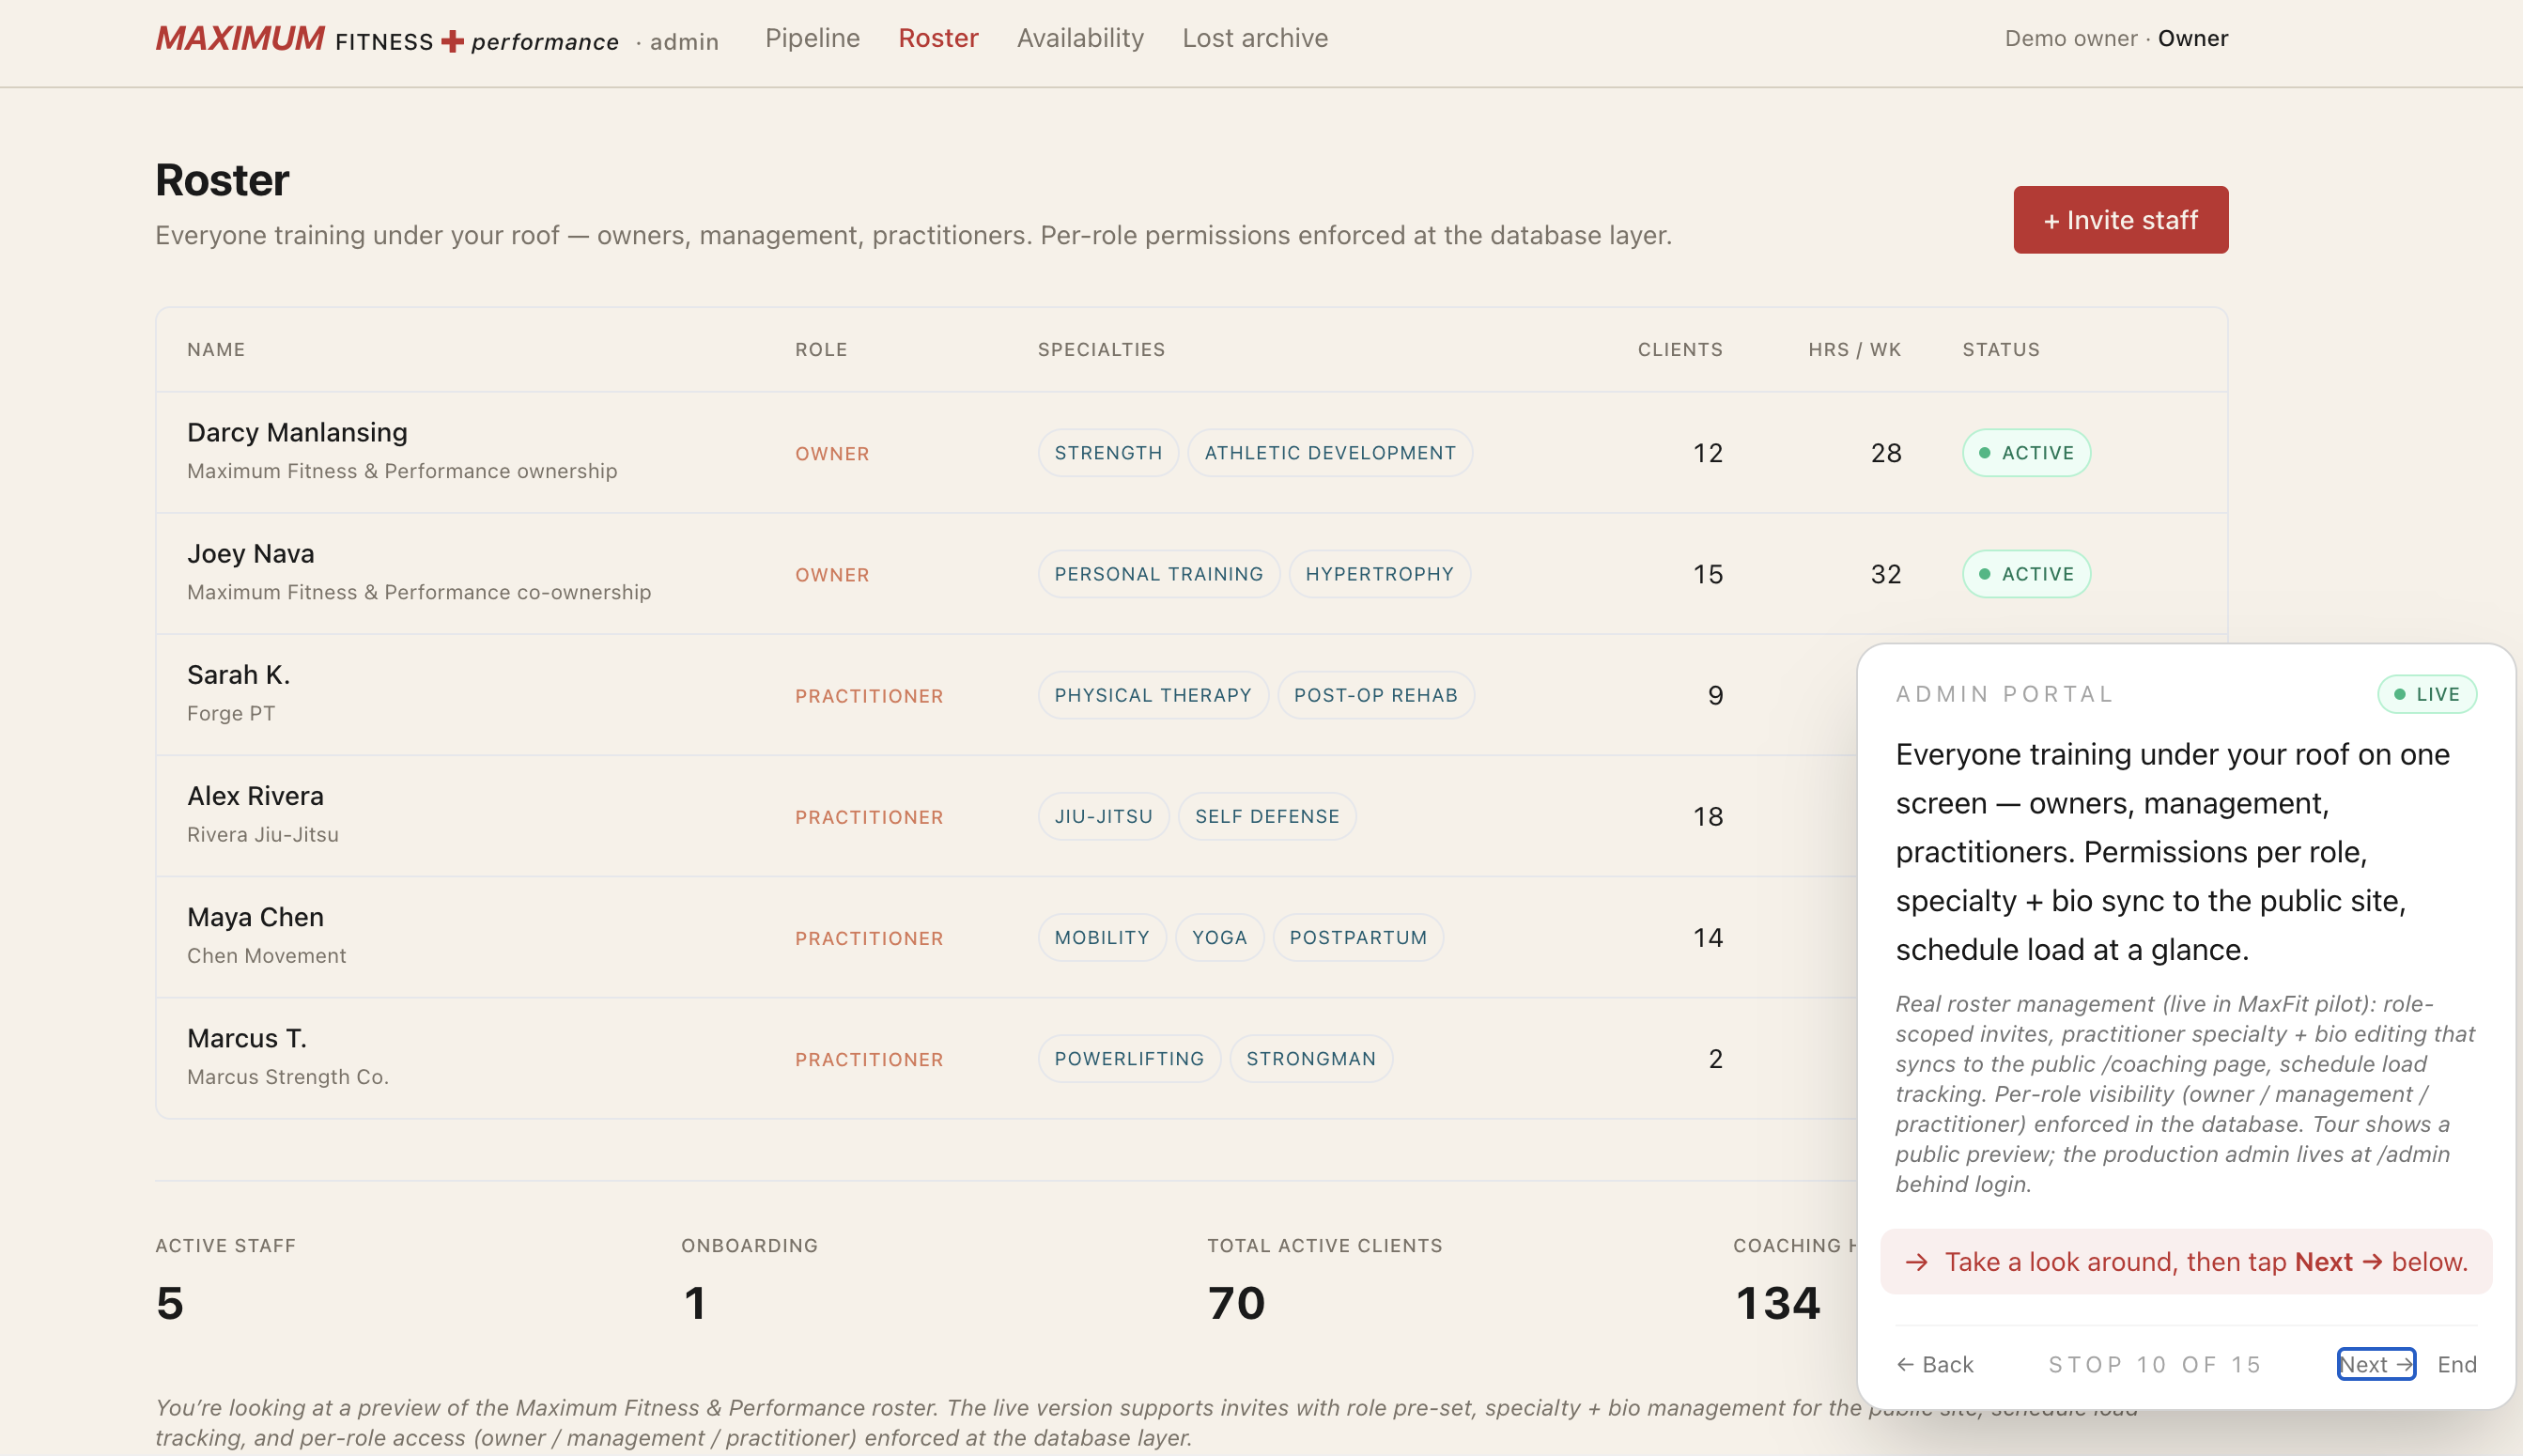Click the TOTAL ACTIVE CLIENTS value 70
This screenshot has width=2523, height=1456.
pyautogui.click(x=1236, y=1303)
